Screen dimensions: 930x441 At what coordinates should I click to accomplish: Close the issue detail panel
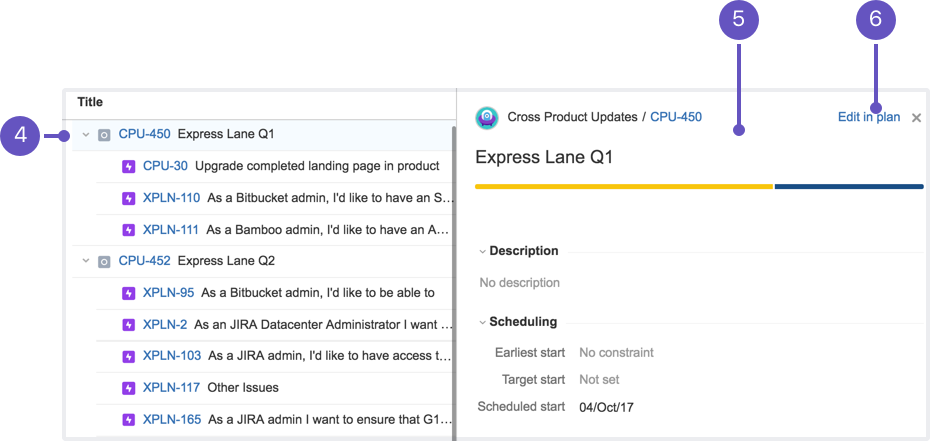[x=916, y=118]
